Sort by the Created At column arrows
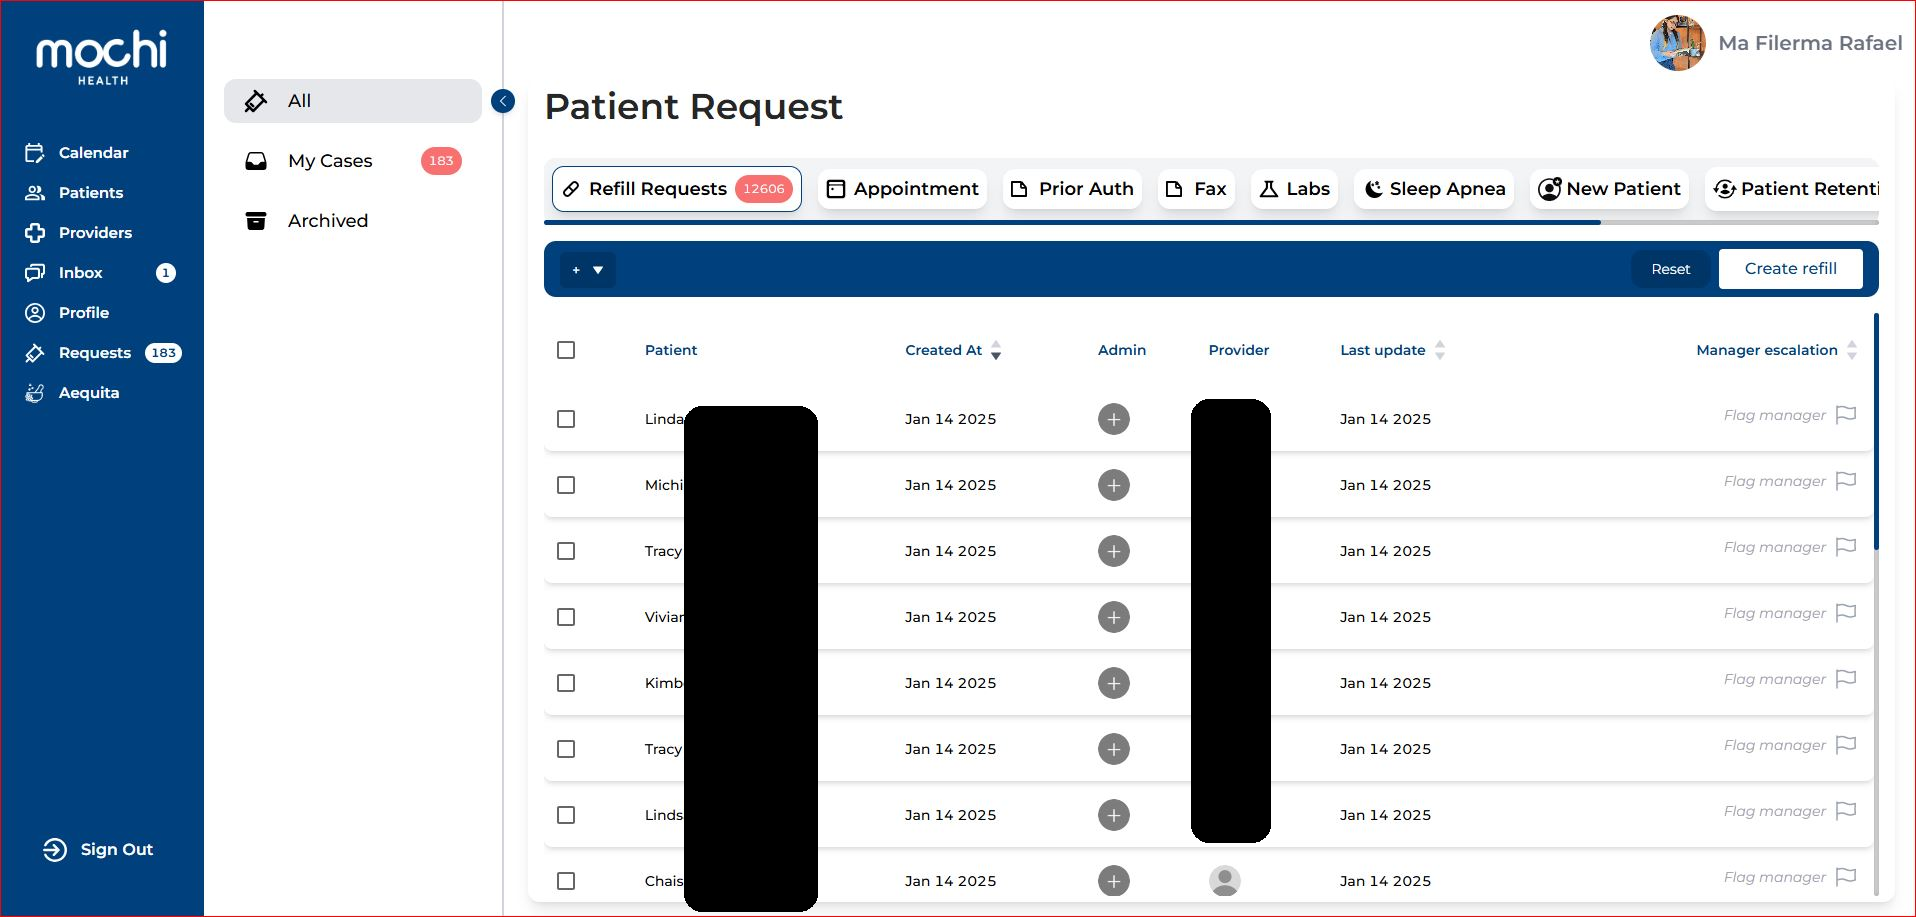The width and height of the screenshot is (1916, 917). click(x=996, y=350)
